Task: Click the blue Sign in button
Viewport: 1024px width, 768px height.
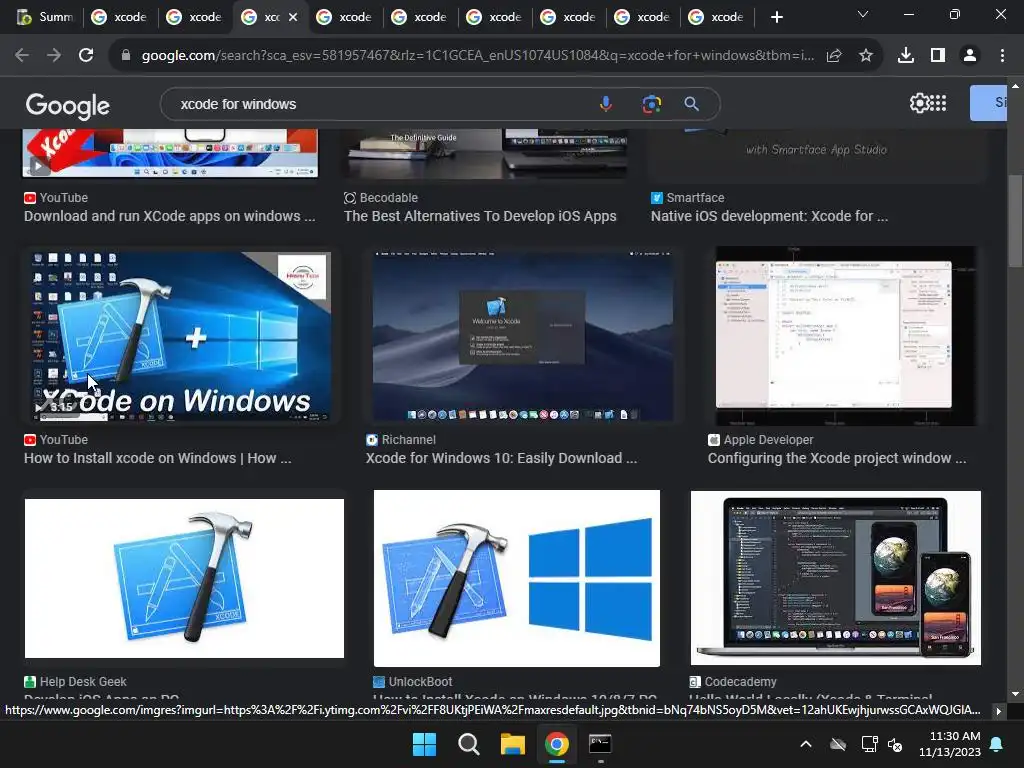Action: (988, 103)
